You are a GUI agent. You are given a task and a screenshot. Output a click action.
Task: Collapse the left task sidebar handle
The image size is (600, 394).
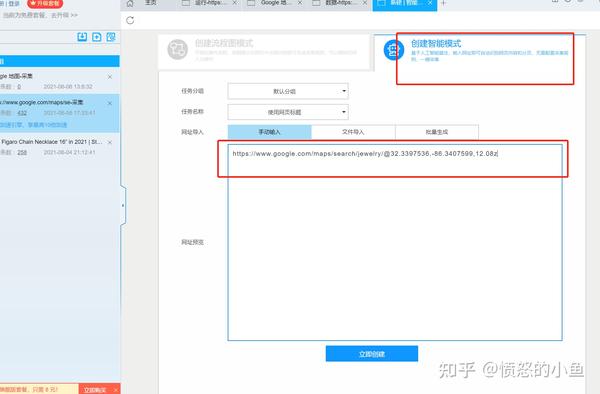pyautogui.click(x=123, y=205)
